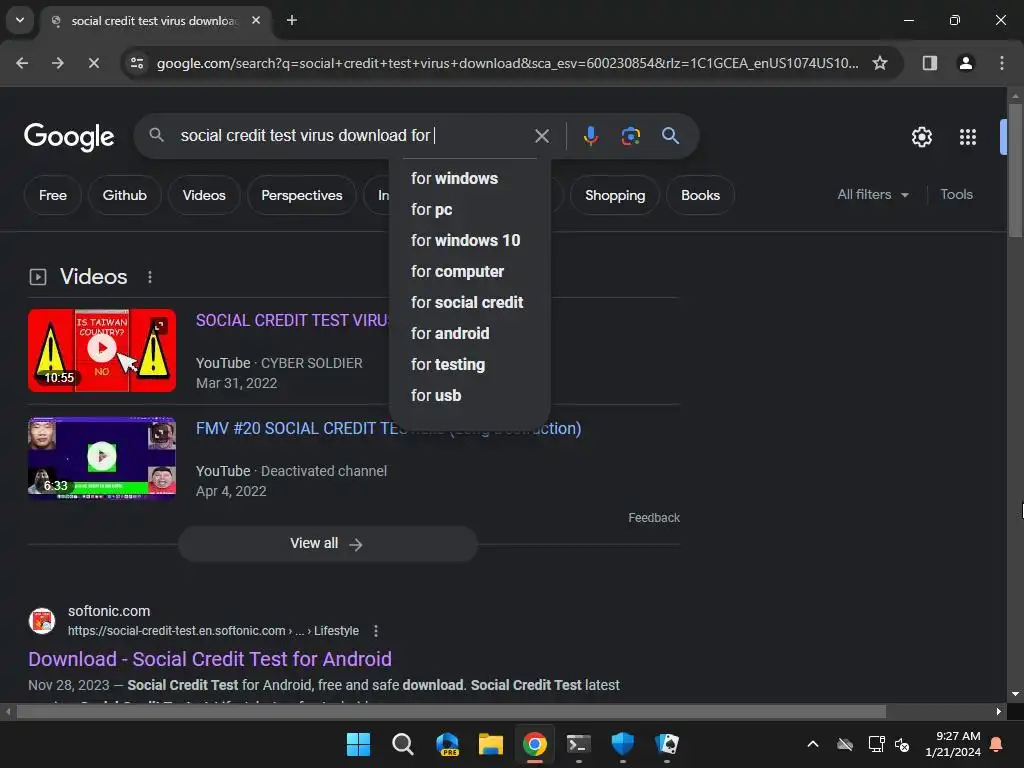
Task: Play the Is Taiwan Country video thumbnail
Action: (102, 350)
